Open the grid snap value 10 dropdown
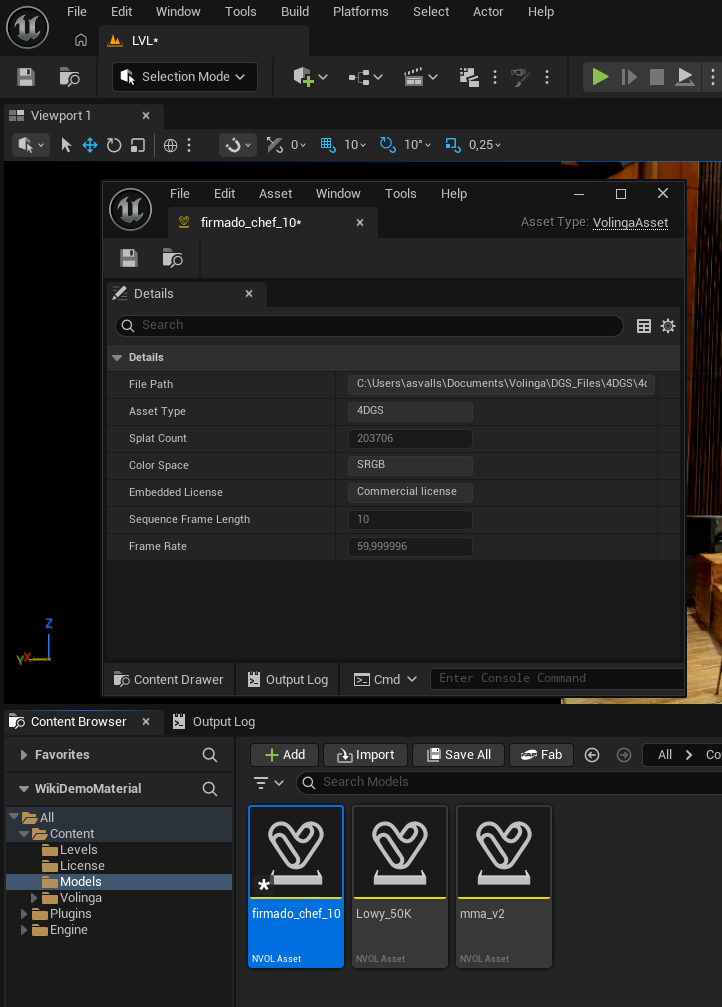The width and height of the screenshot is (722, 1007). [355, 145]
